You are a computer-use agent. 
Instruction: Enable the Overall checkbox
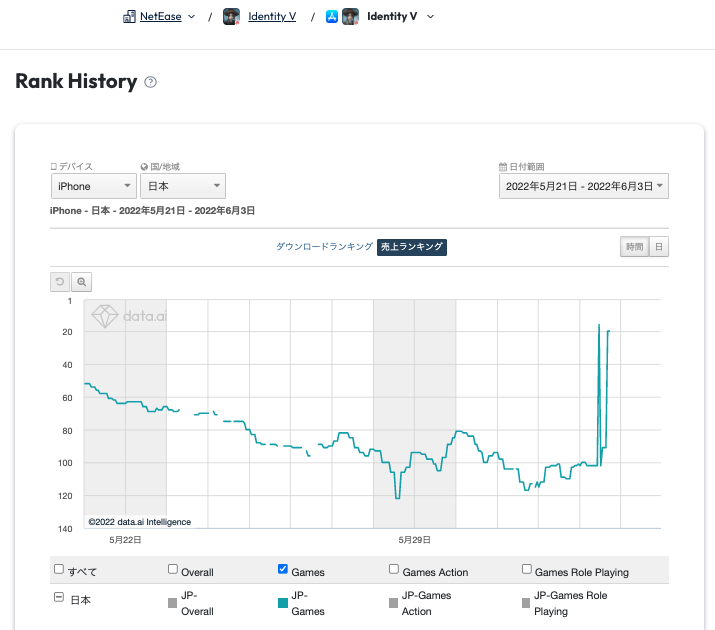coord(173,569)
